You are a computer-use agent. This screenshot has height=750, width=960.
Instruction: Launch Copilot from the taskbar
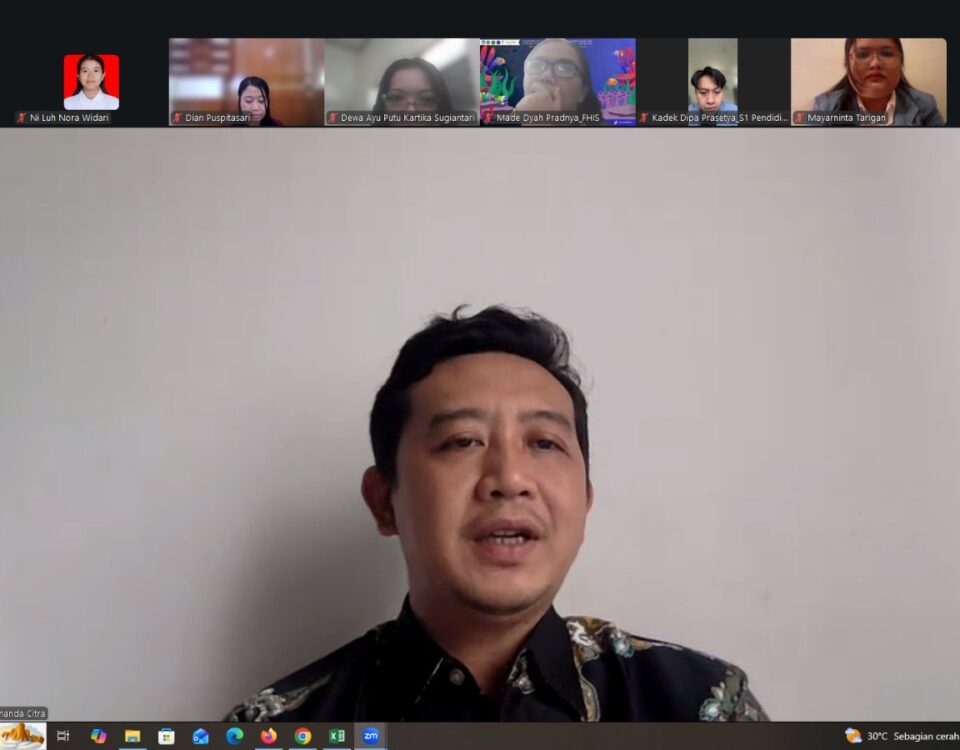coord(98,736)
